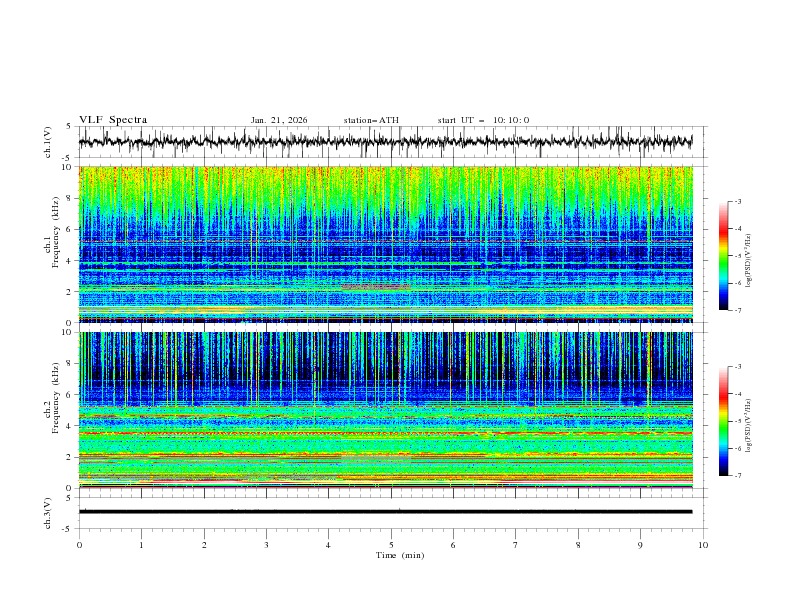792x612 pixels.
Task: Click the station=ATH label
Action: point(371,120)
